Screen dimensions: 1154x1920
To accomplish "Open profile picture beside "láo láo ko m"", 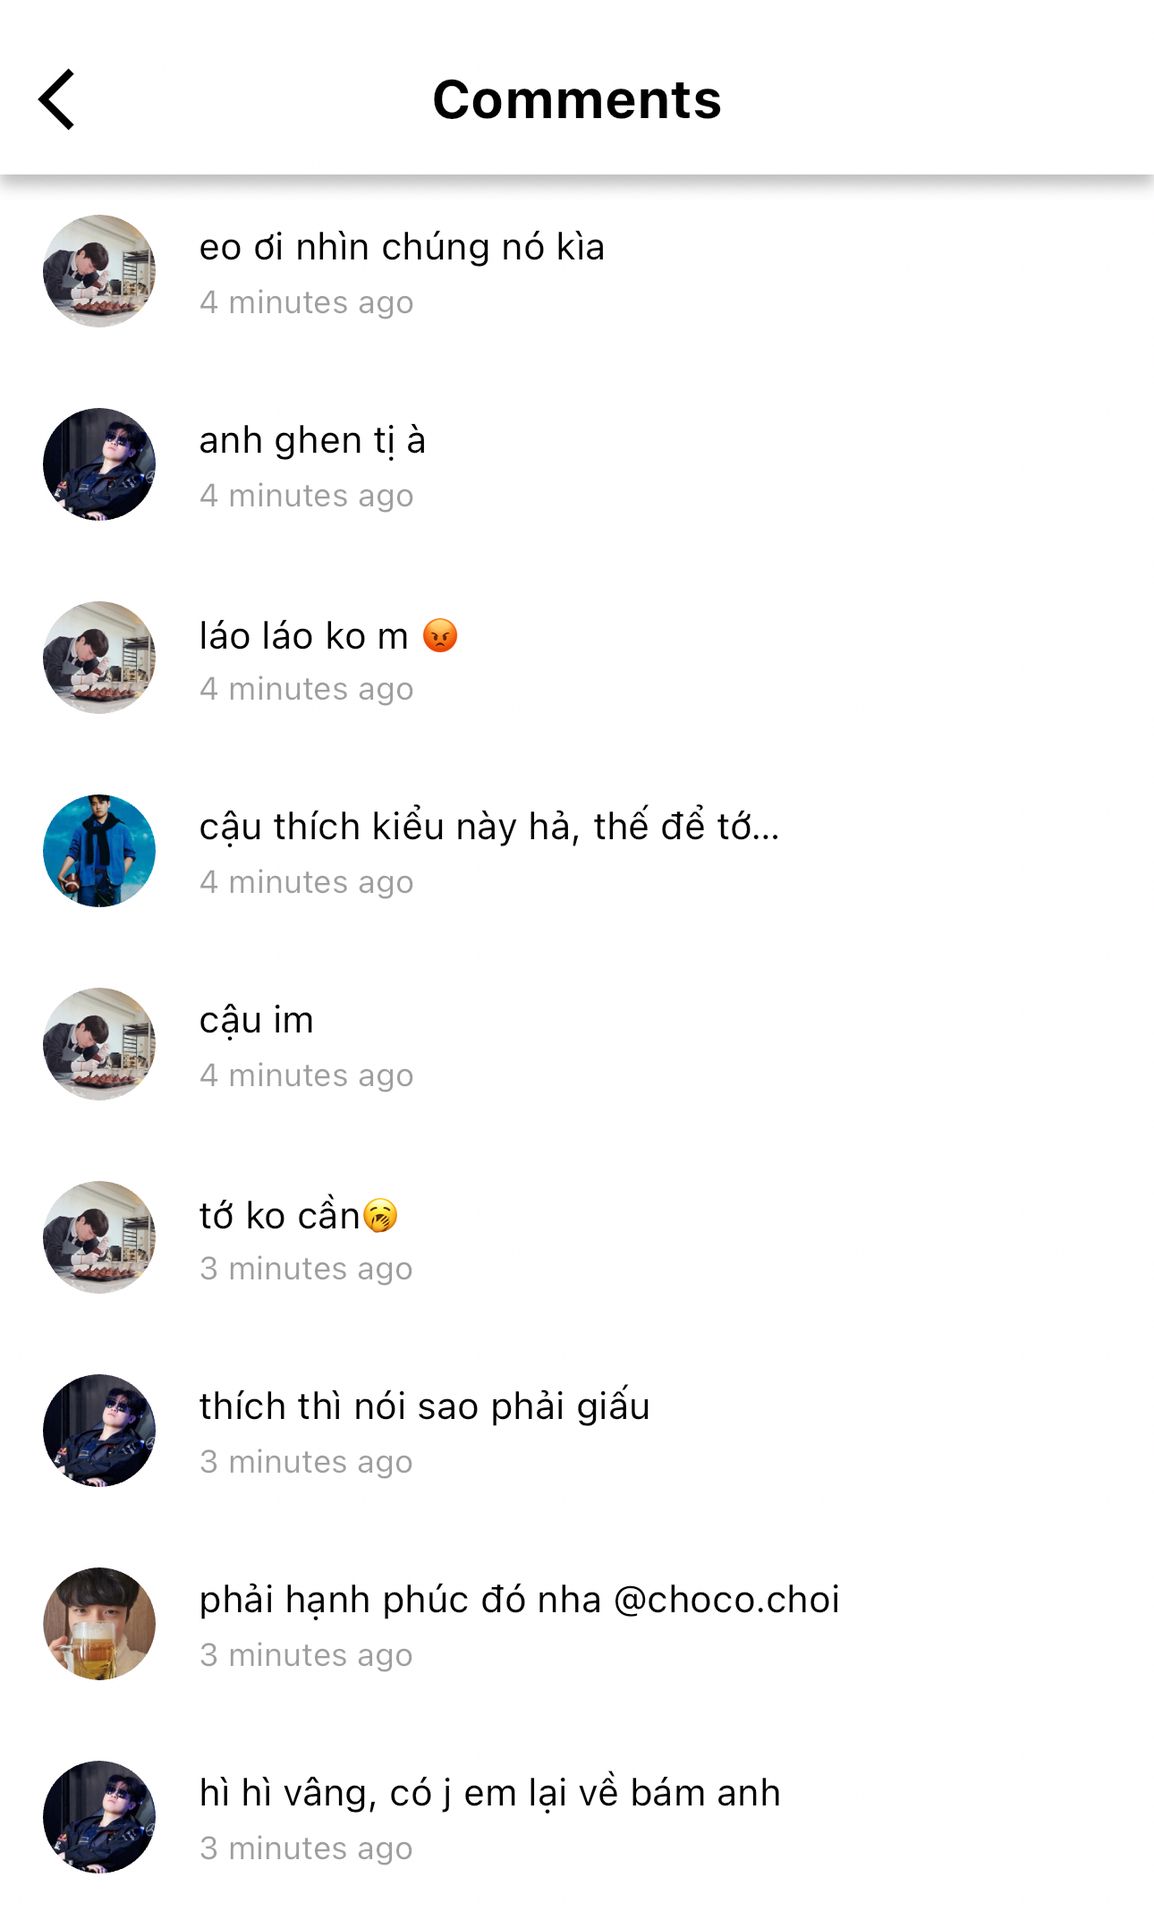I will pos(99,657).
